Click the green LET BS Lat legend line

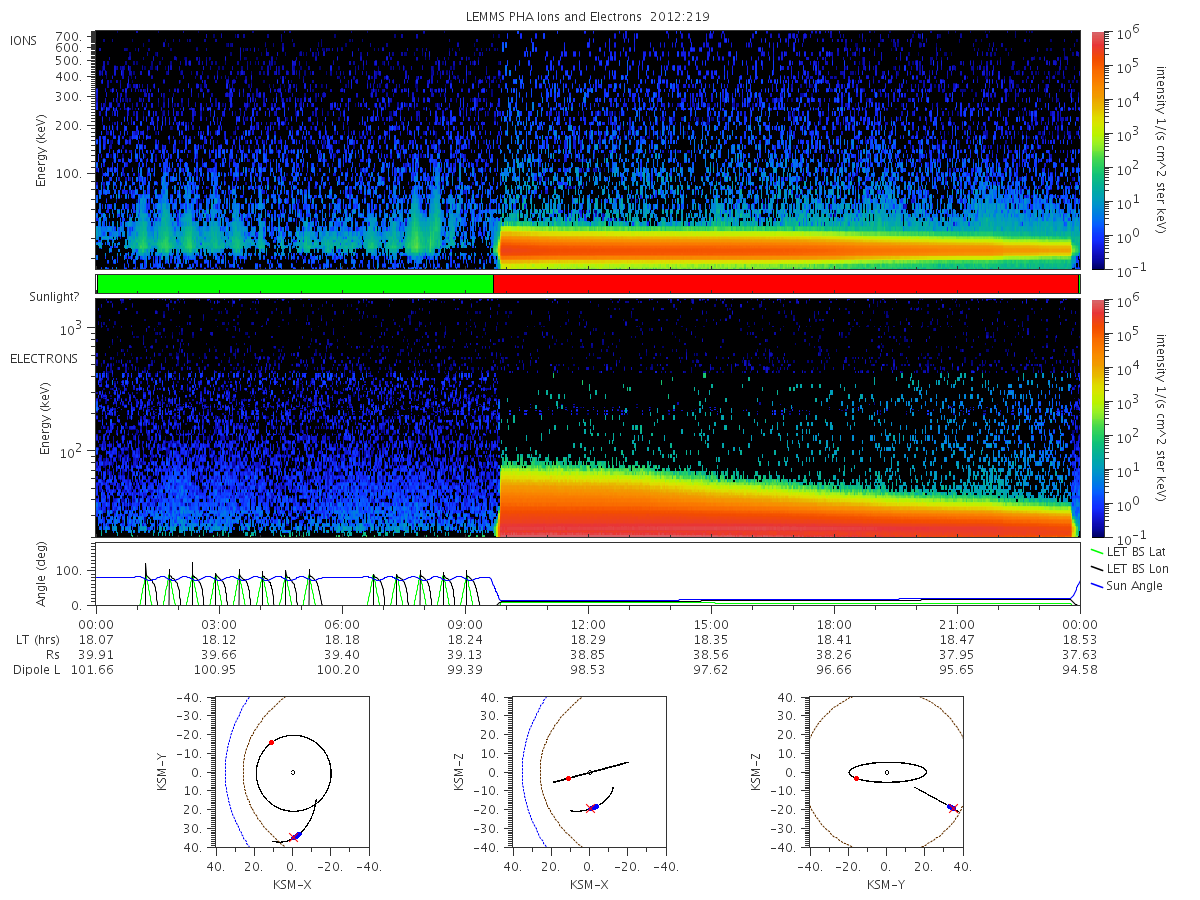(1096, 551)
